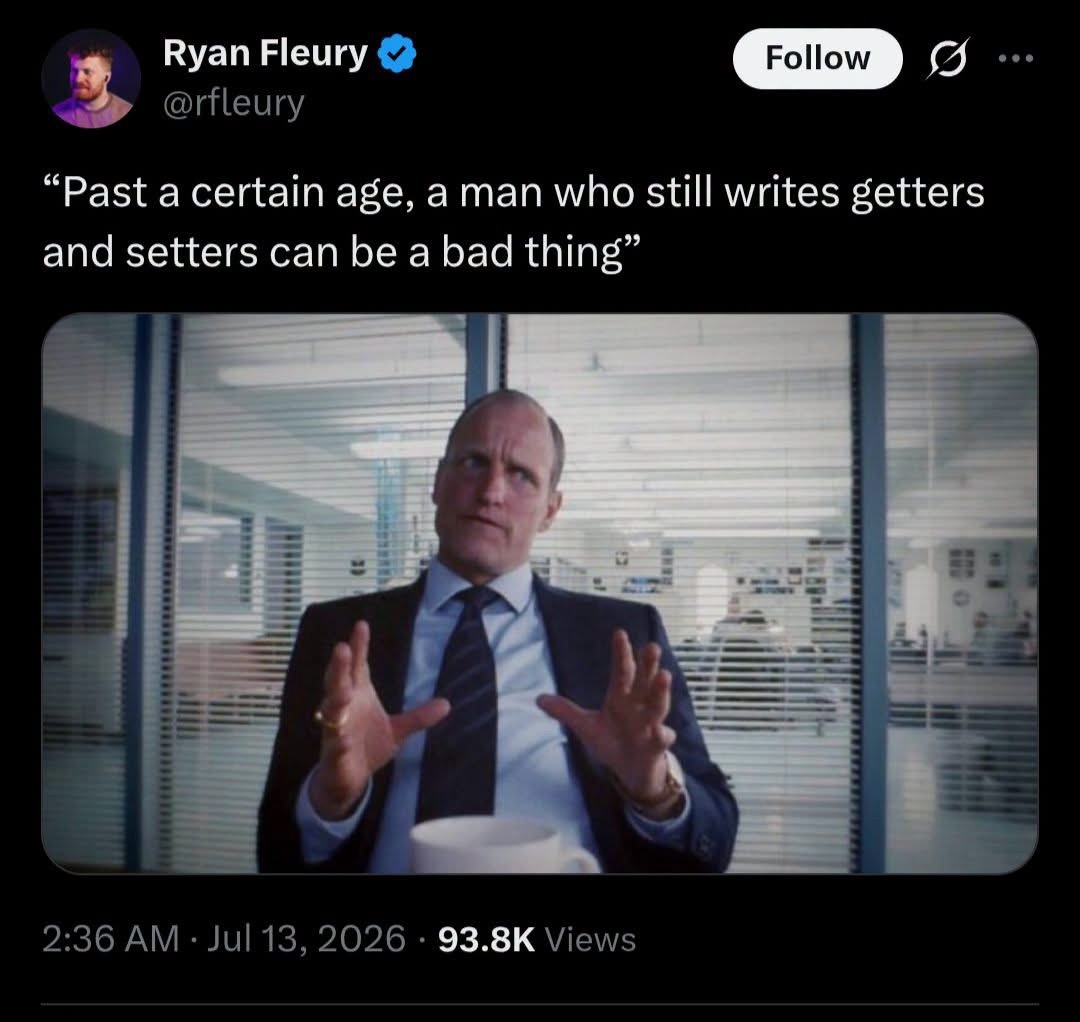Click the gold wristwatch in the photo

663,784
